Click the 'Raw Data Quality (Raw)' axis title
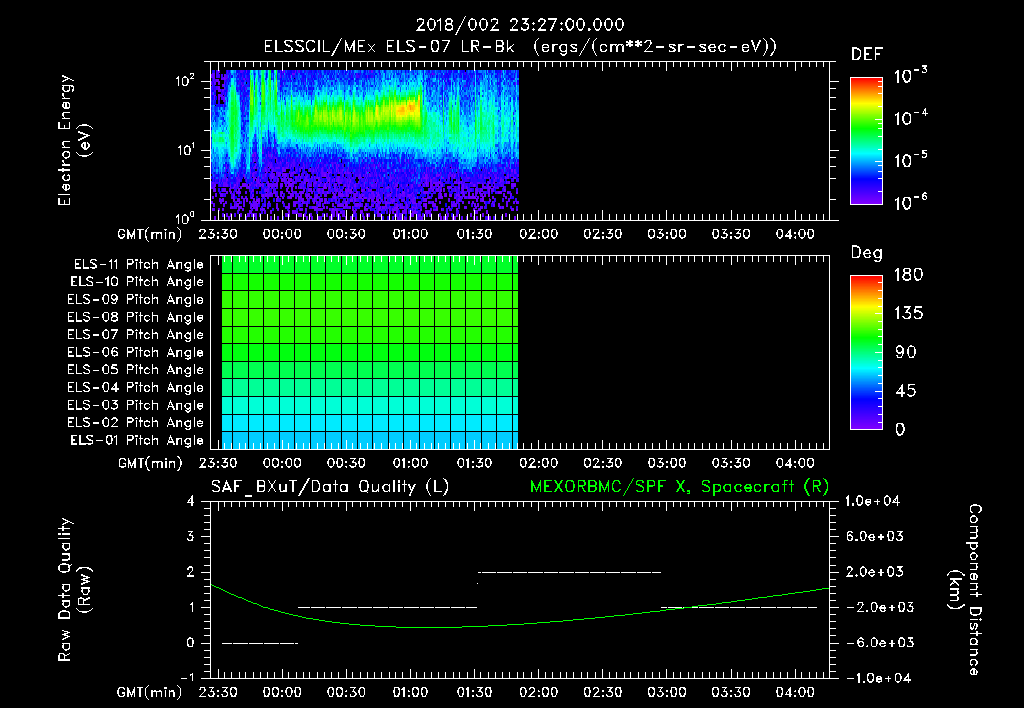The height and width of the screenshot is (708, 1024). click(x=74, y=590)
